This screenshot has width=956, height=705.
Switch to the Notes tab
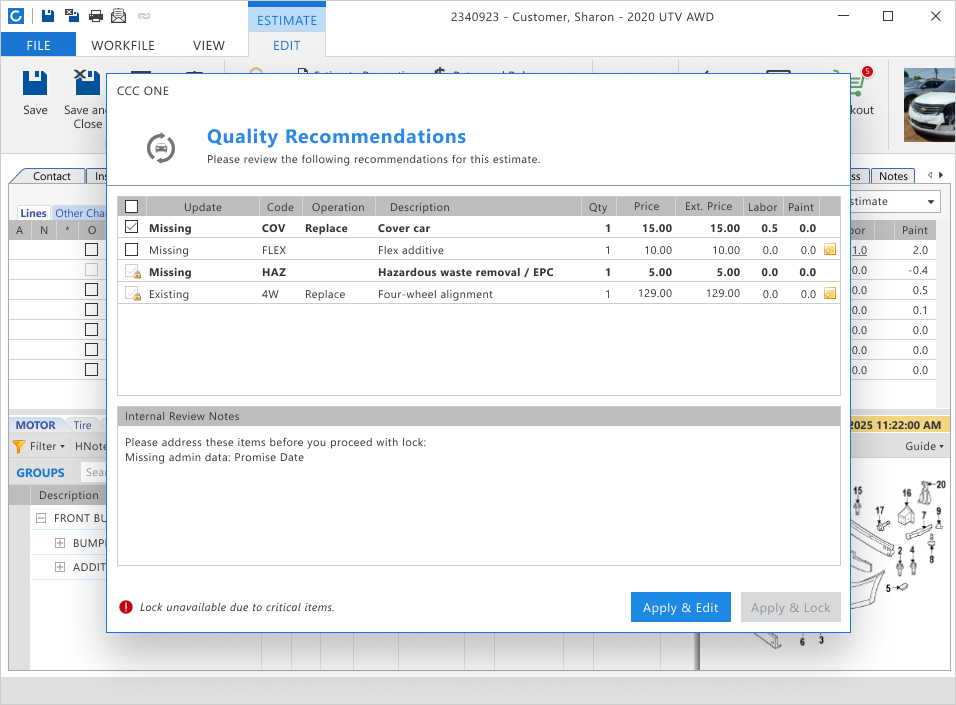893,176
